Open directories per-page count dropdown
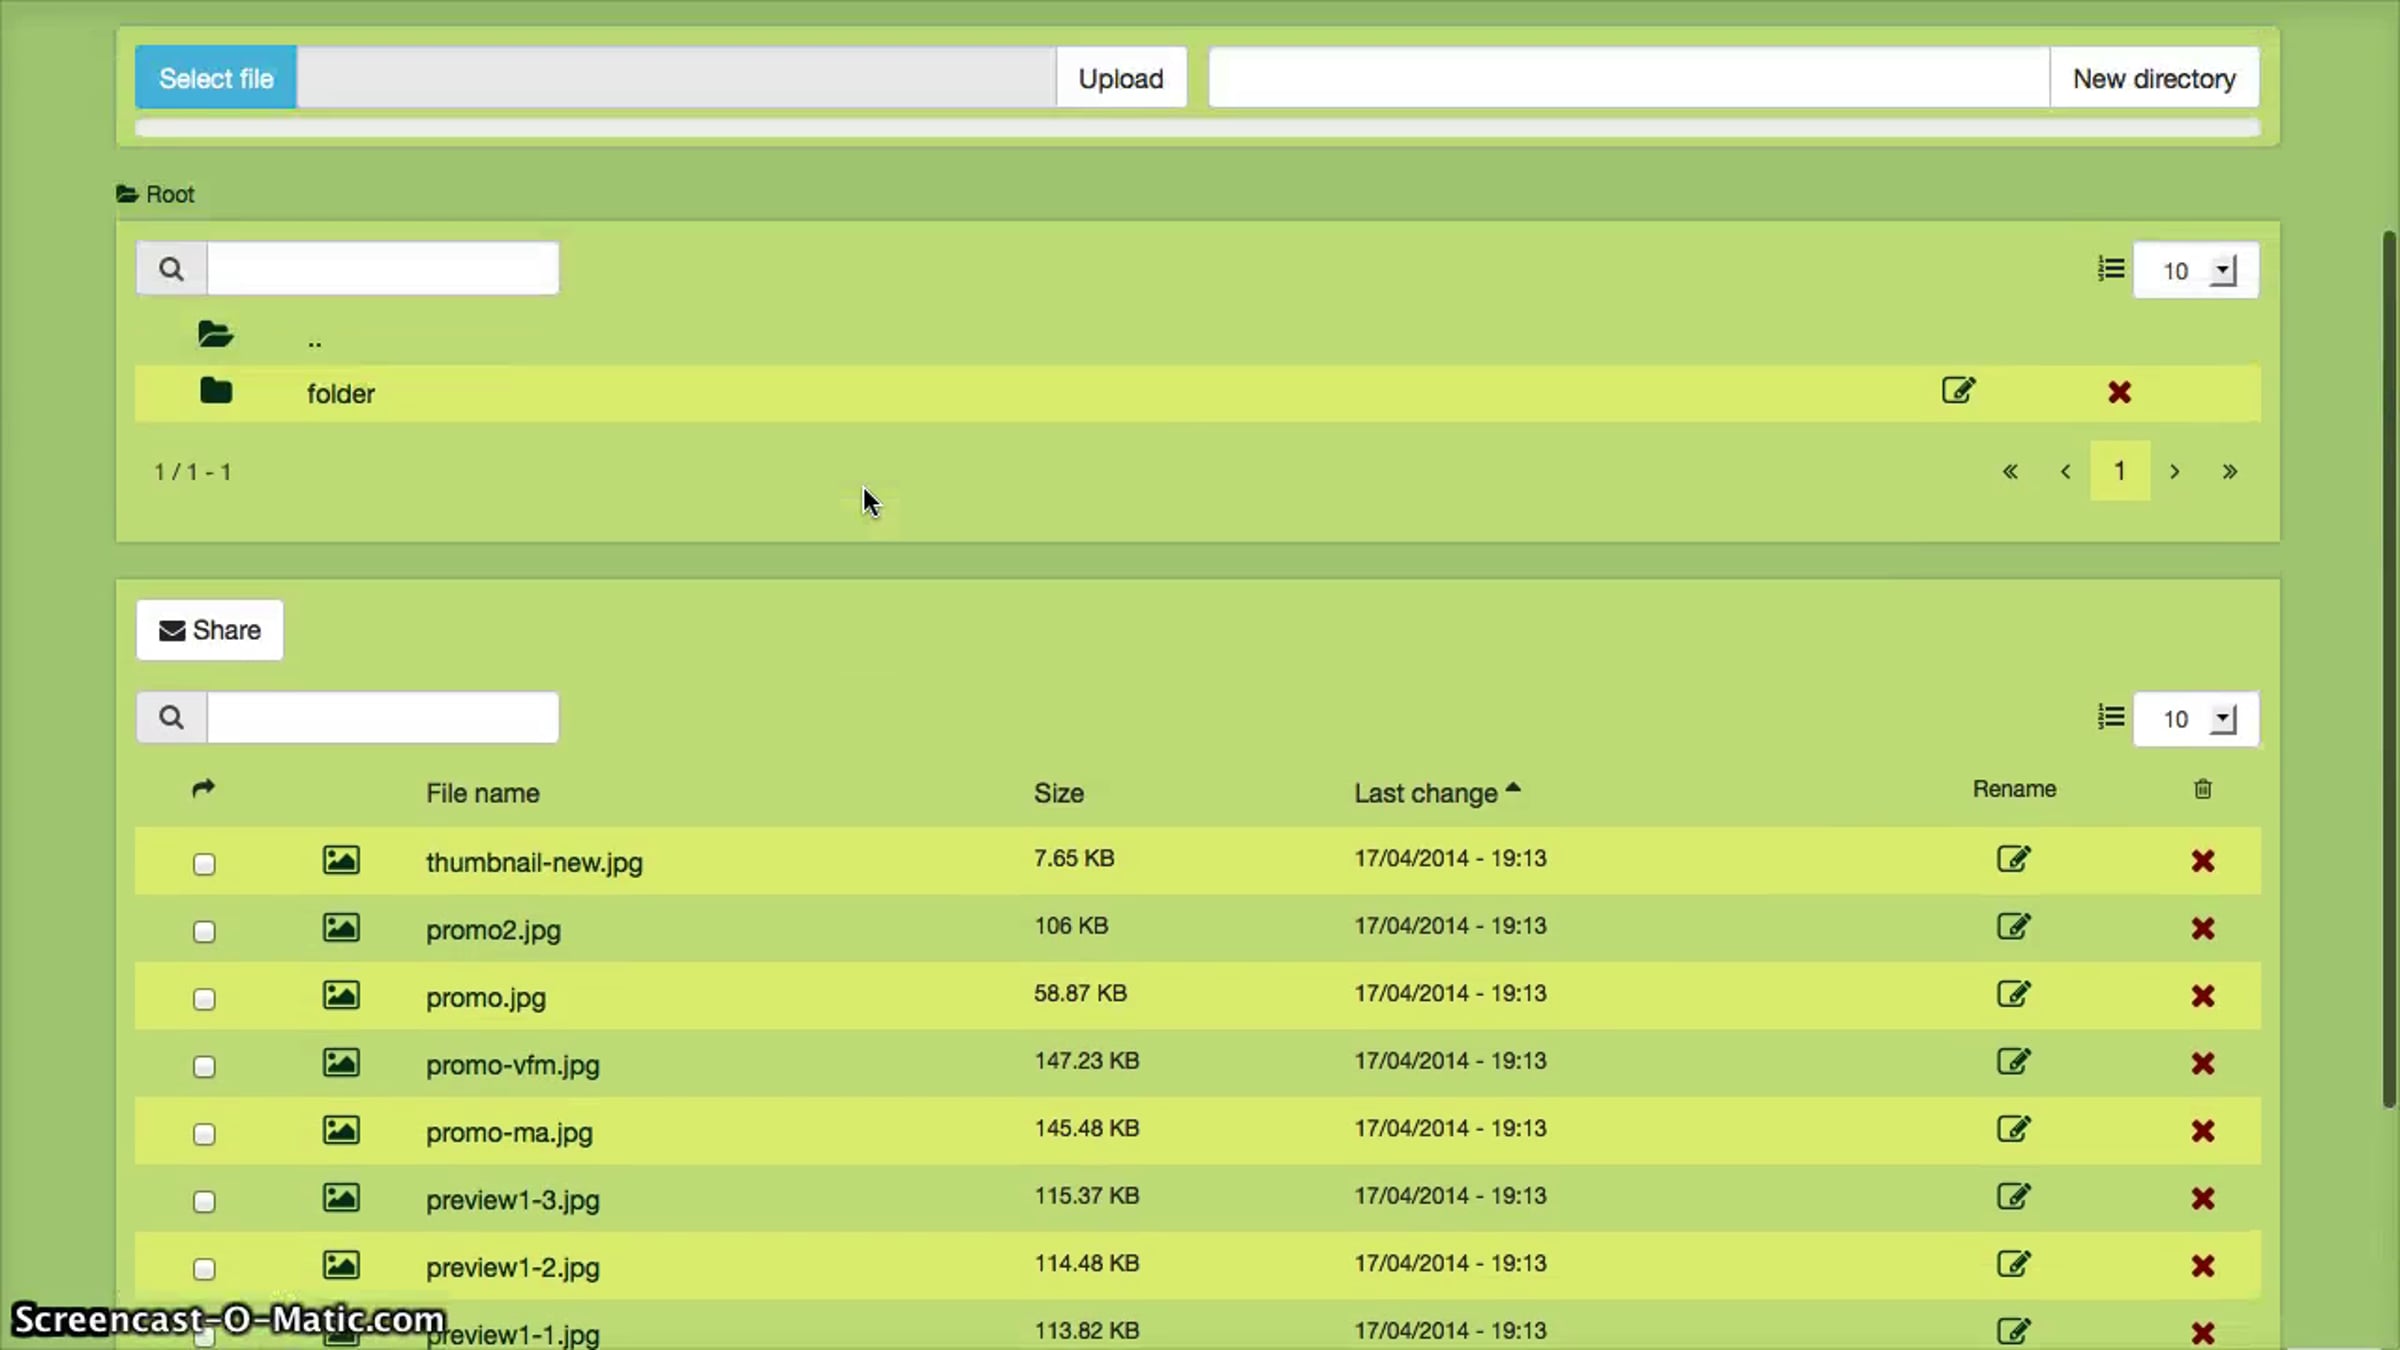The width and height of the screenshot is (2400, 1350). tap(2195, 271)
